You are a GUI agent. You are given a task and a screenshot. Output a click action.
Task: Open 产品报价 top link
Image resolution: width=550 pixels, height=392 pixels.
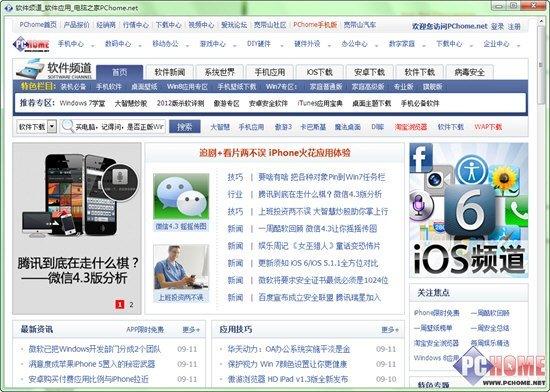pyautogui.click(x=76, y=25)
